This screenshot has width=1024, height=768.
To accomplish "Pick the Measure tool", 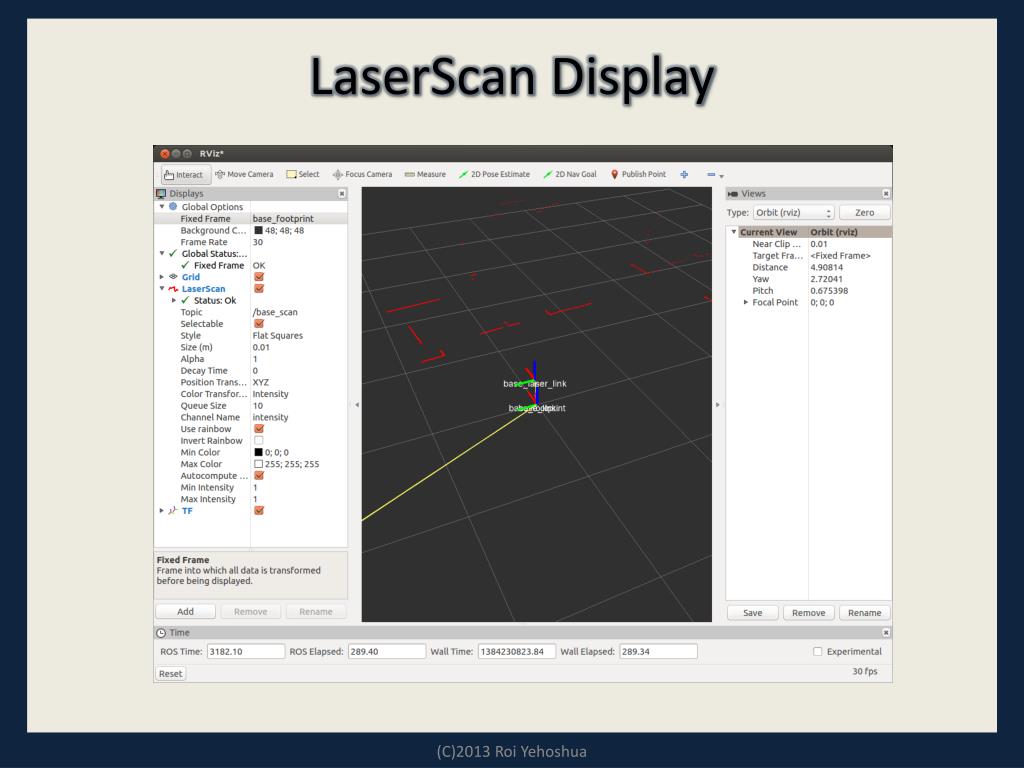I will pyautogui.click(x=425, y=174).
